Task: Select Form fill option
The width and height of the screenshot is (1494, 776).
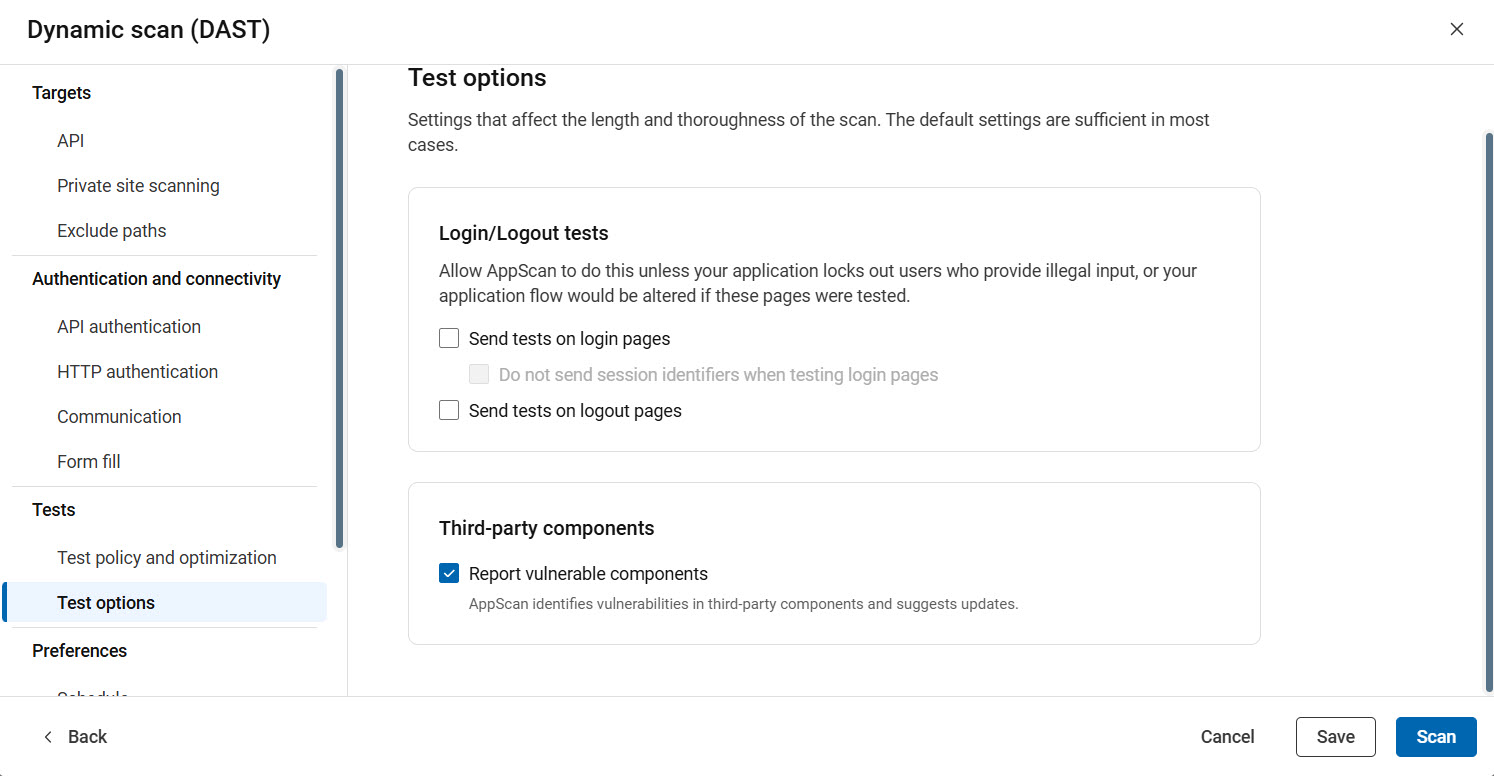Action: [x=89, y=462]
